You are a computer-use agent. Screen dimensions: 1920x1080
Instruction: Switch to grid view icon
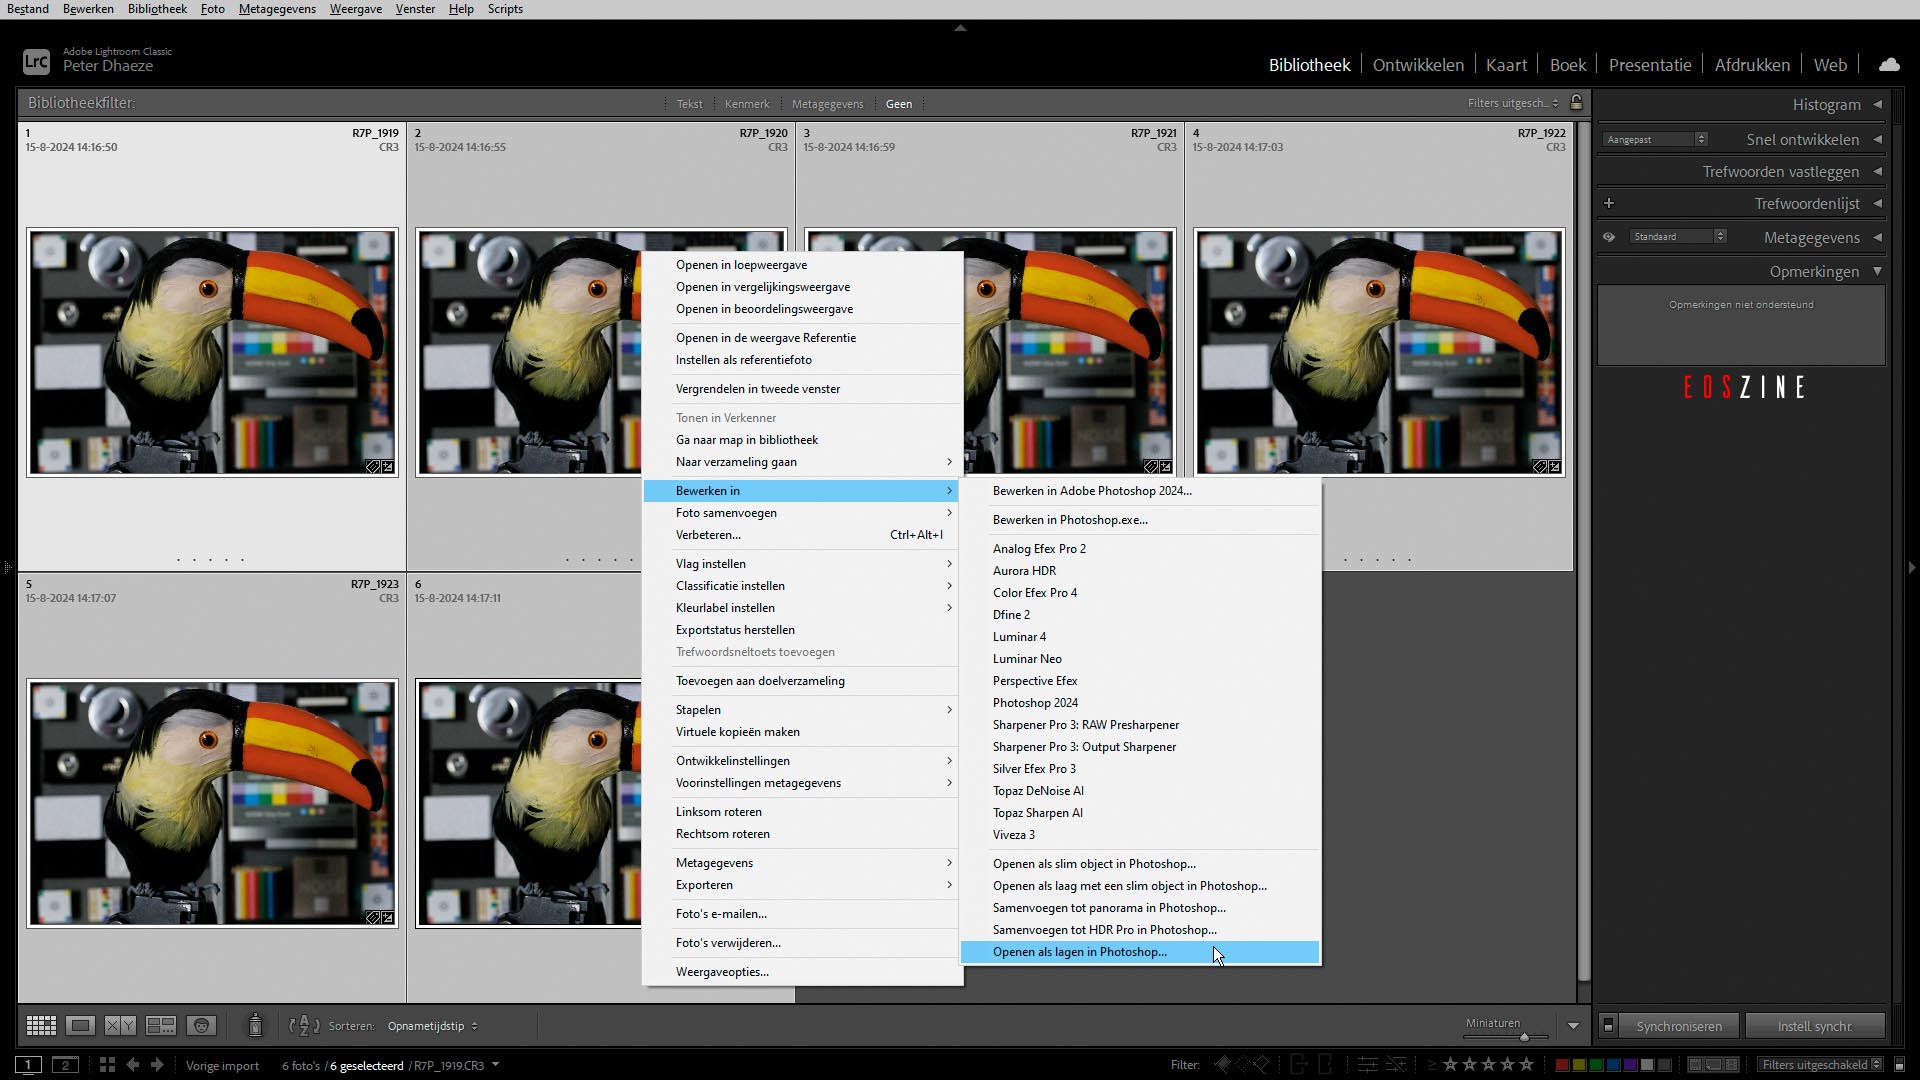[41, 1025]
